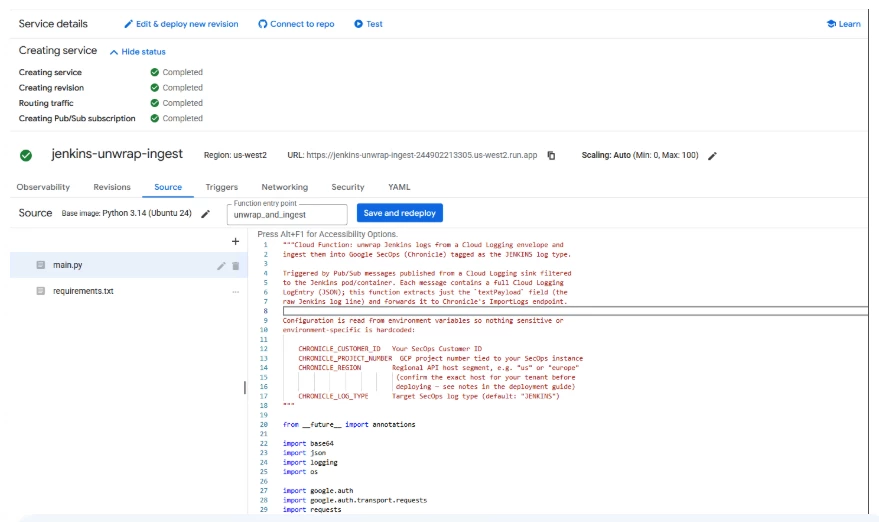Click the Learn graduation cap icon

(831, 24)
